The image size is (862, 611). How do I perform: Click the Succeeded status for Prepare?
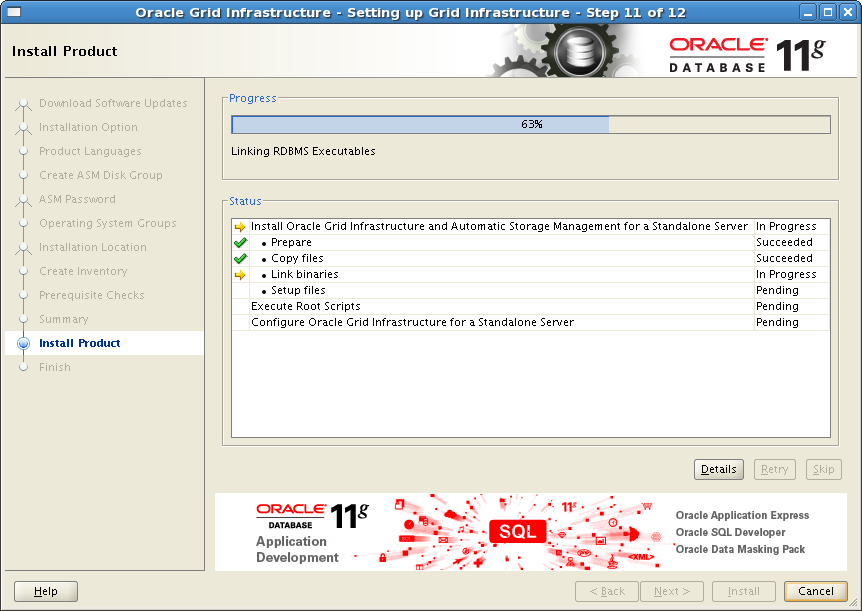(784, 243)
